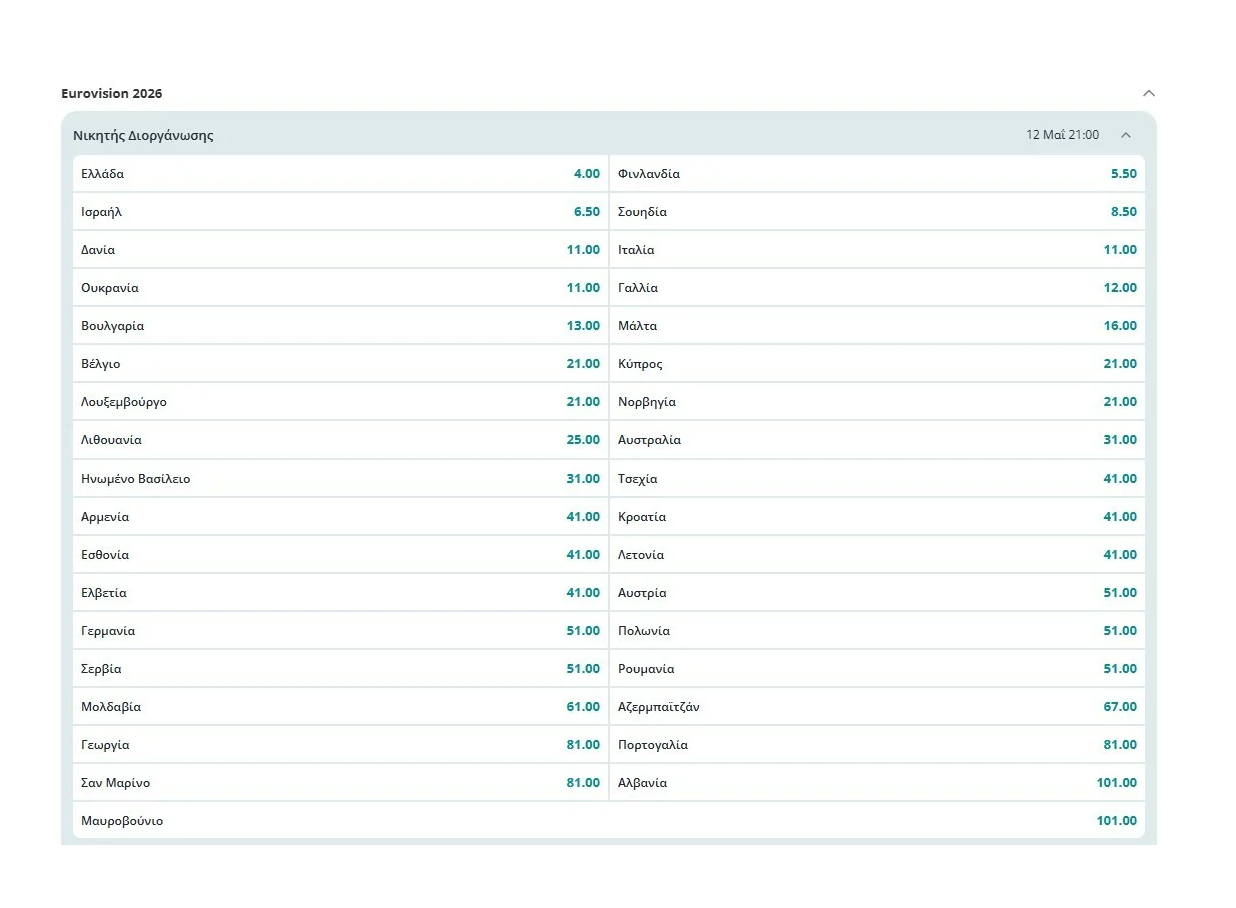This screenshot has width=1236, height=908.
Task: Collapse the Eurovision 2026 section
Action: click(1148, 93)
